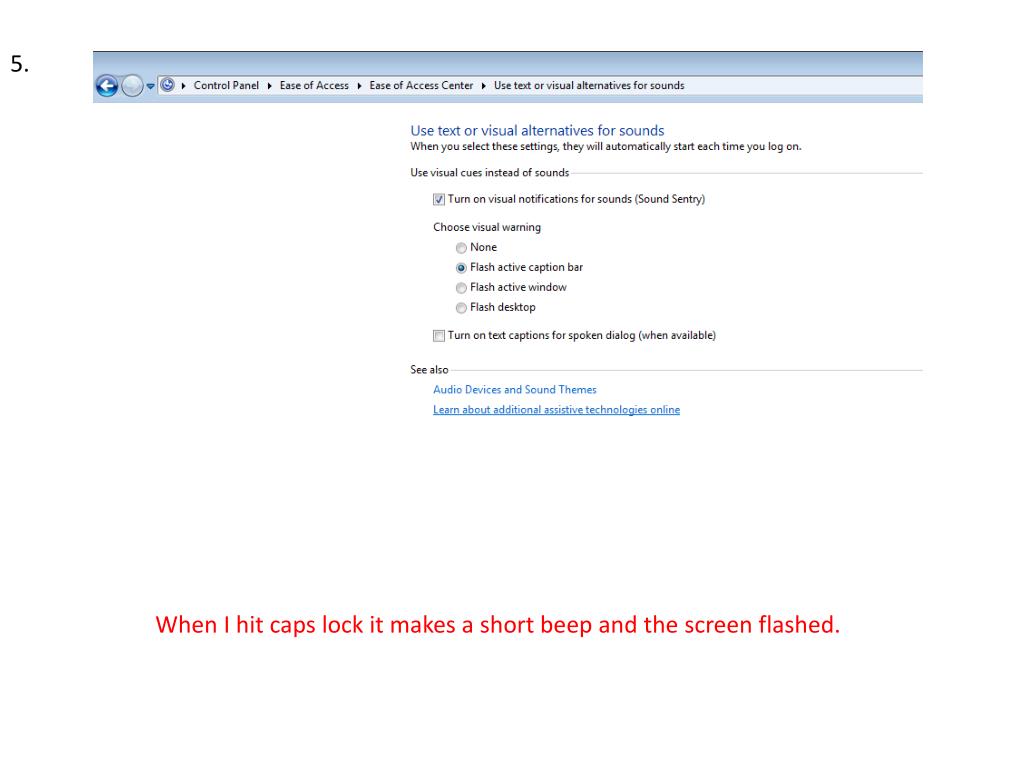Click the blue Back arrow button
Image resolution: width=1024 pixels, height=768 pixels.
coord(106,86)
